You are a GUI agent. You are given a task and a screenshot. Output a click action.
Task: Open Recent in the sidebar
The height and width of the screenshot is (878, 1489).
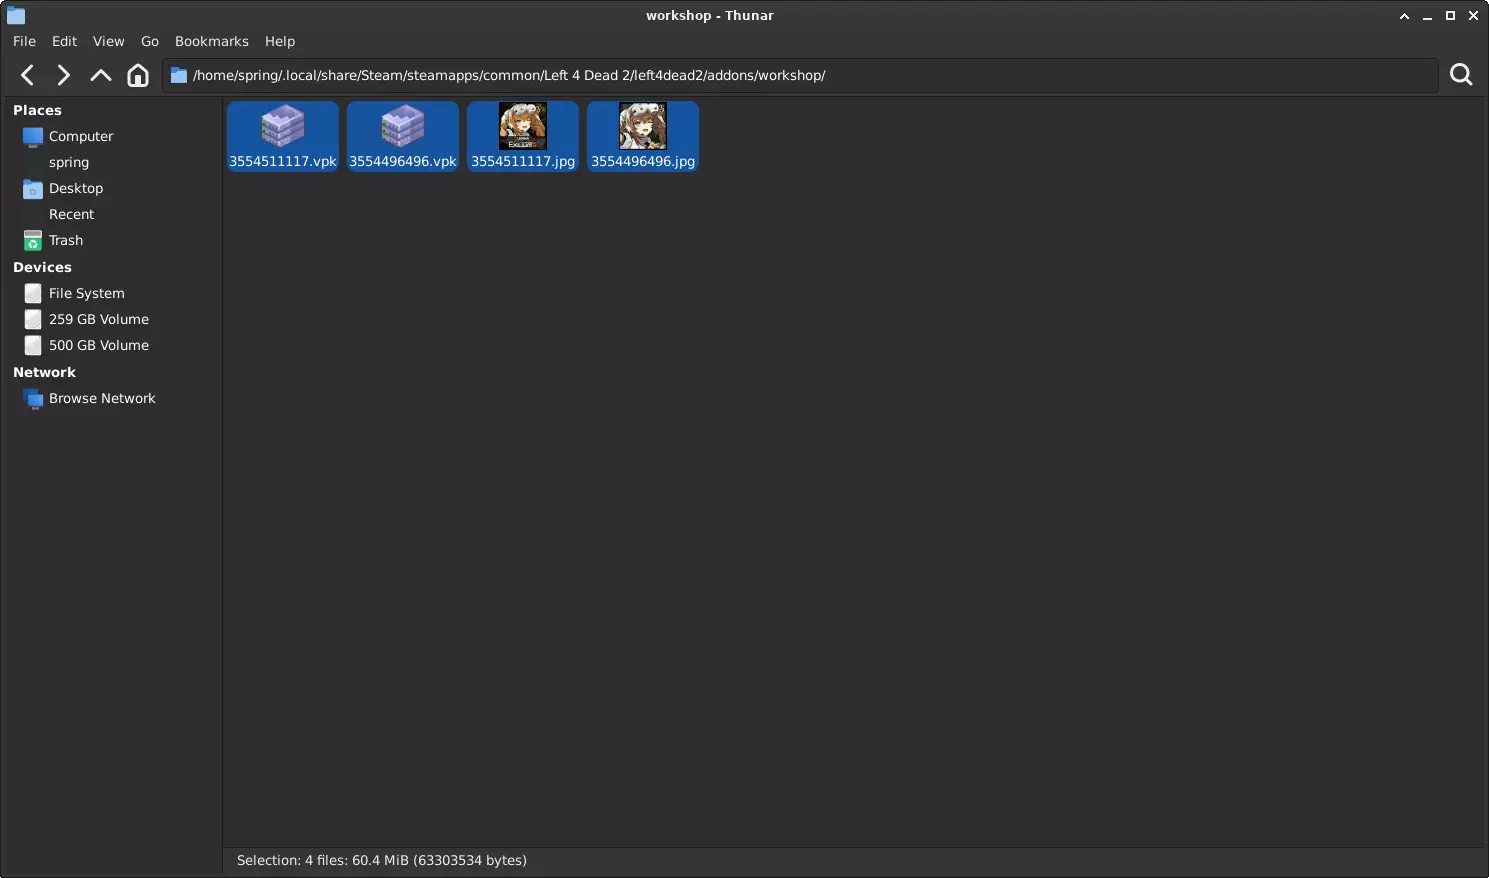point(71,214)
